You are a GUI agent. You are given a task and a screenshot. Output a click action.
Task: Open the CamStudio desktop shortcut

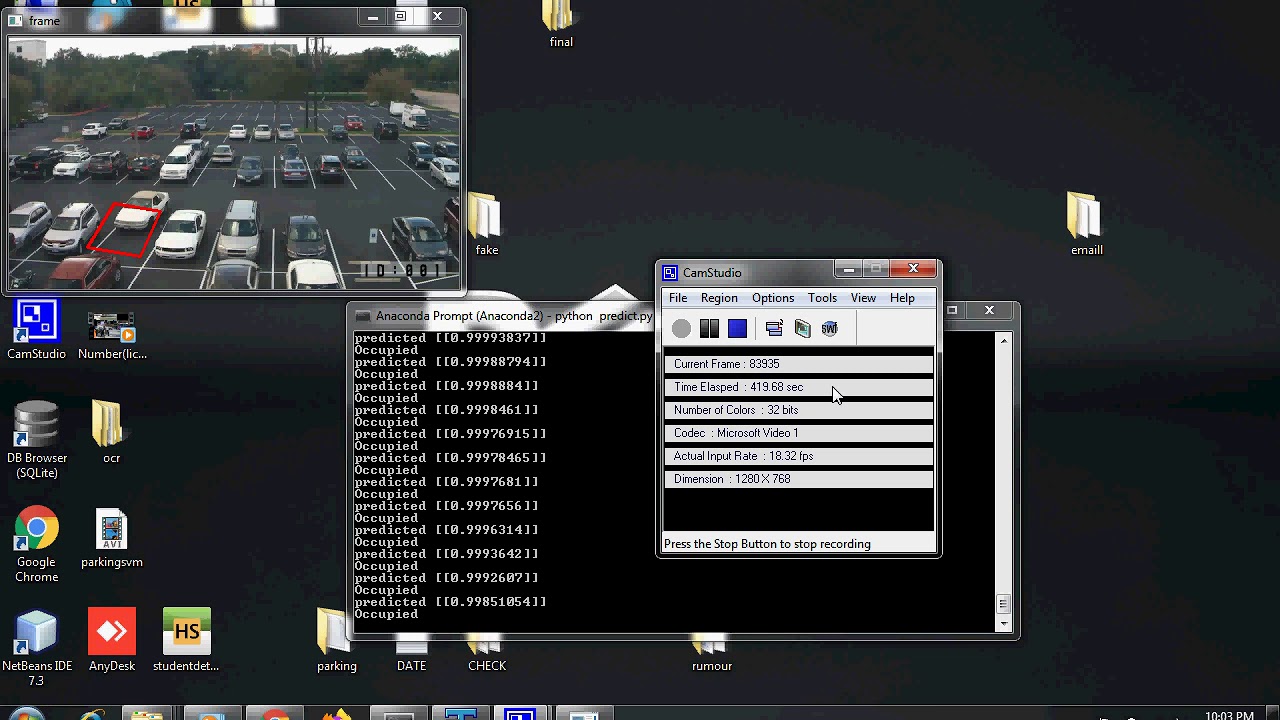pyautogui.click(x=36, y=330)
